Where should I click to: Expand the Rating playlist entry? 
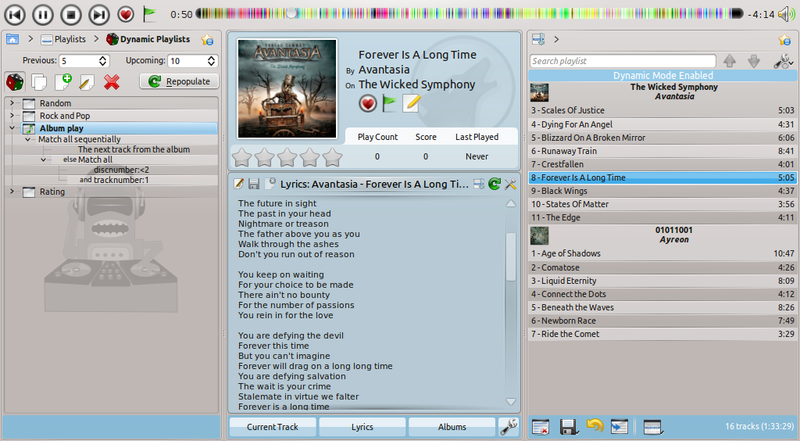[12, 191]
